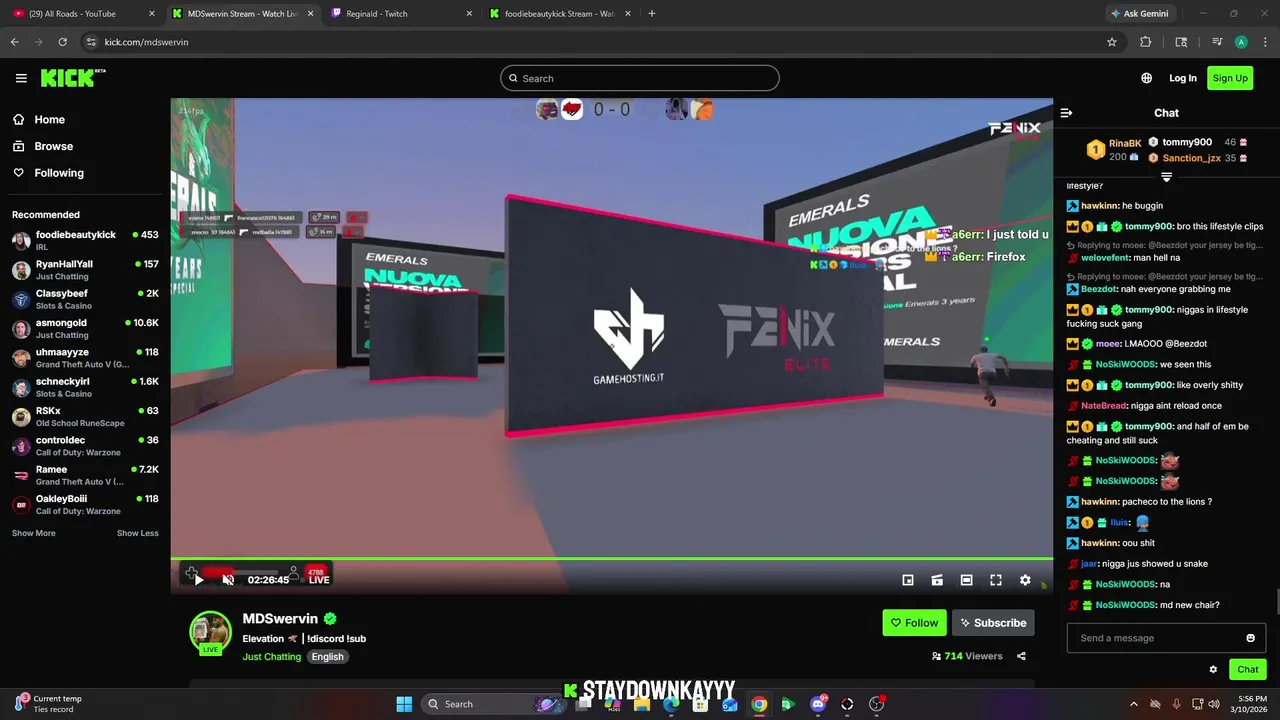Show hidden system tray icons
The height and width of the screenshot is (720, 1280).
point(1133,704)
